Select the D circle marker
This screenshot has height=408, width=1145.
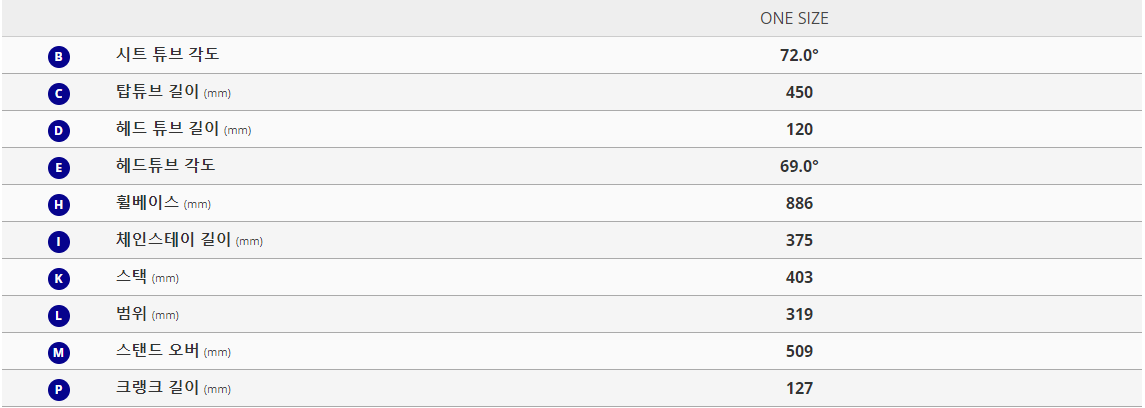59,131
